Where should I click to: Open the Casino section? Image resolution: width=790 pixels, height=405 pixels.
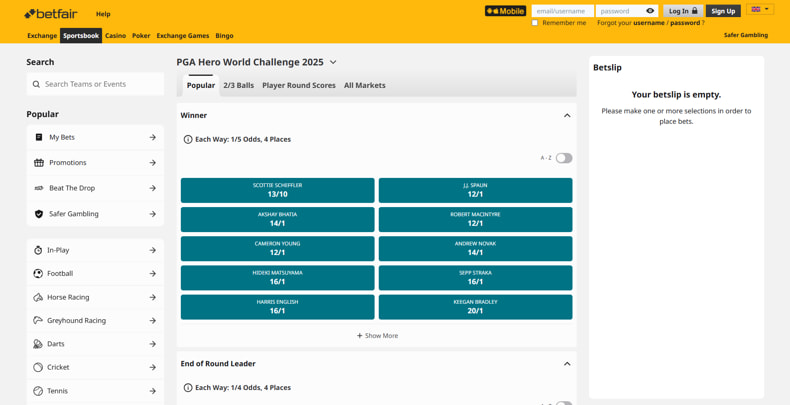tap(115, 36)
